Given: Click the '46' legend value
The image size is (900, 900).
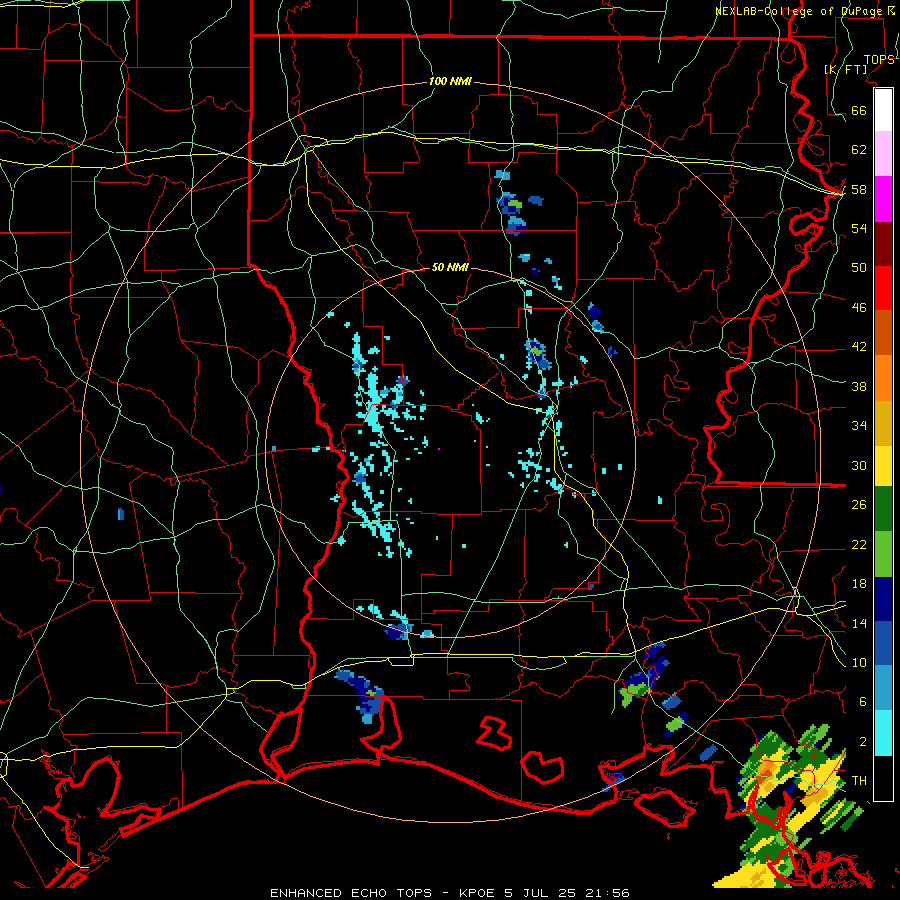Looking at the screenshot, I should pos(859,308).
